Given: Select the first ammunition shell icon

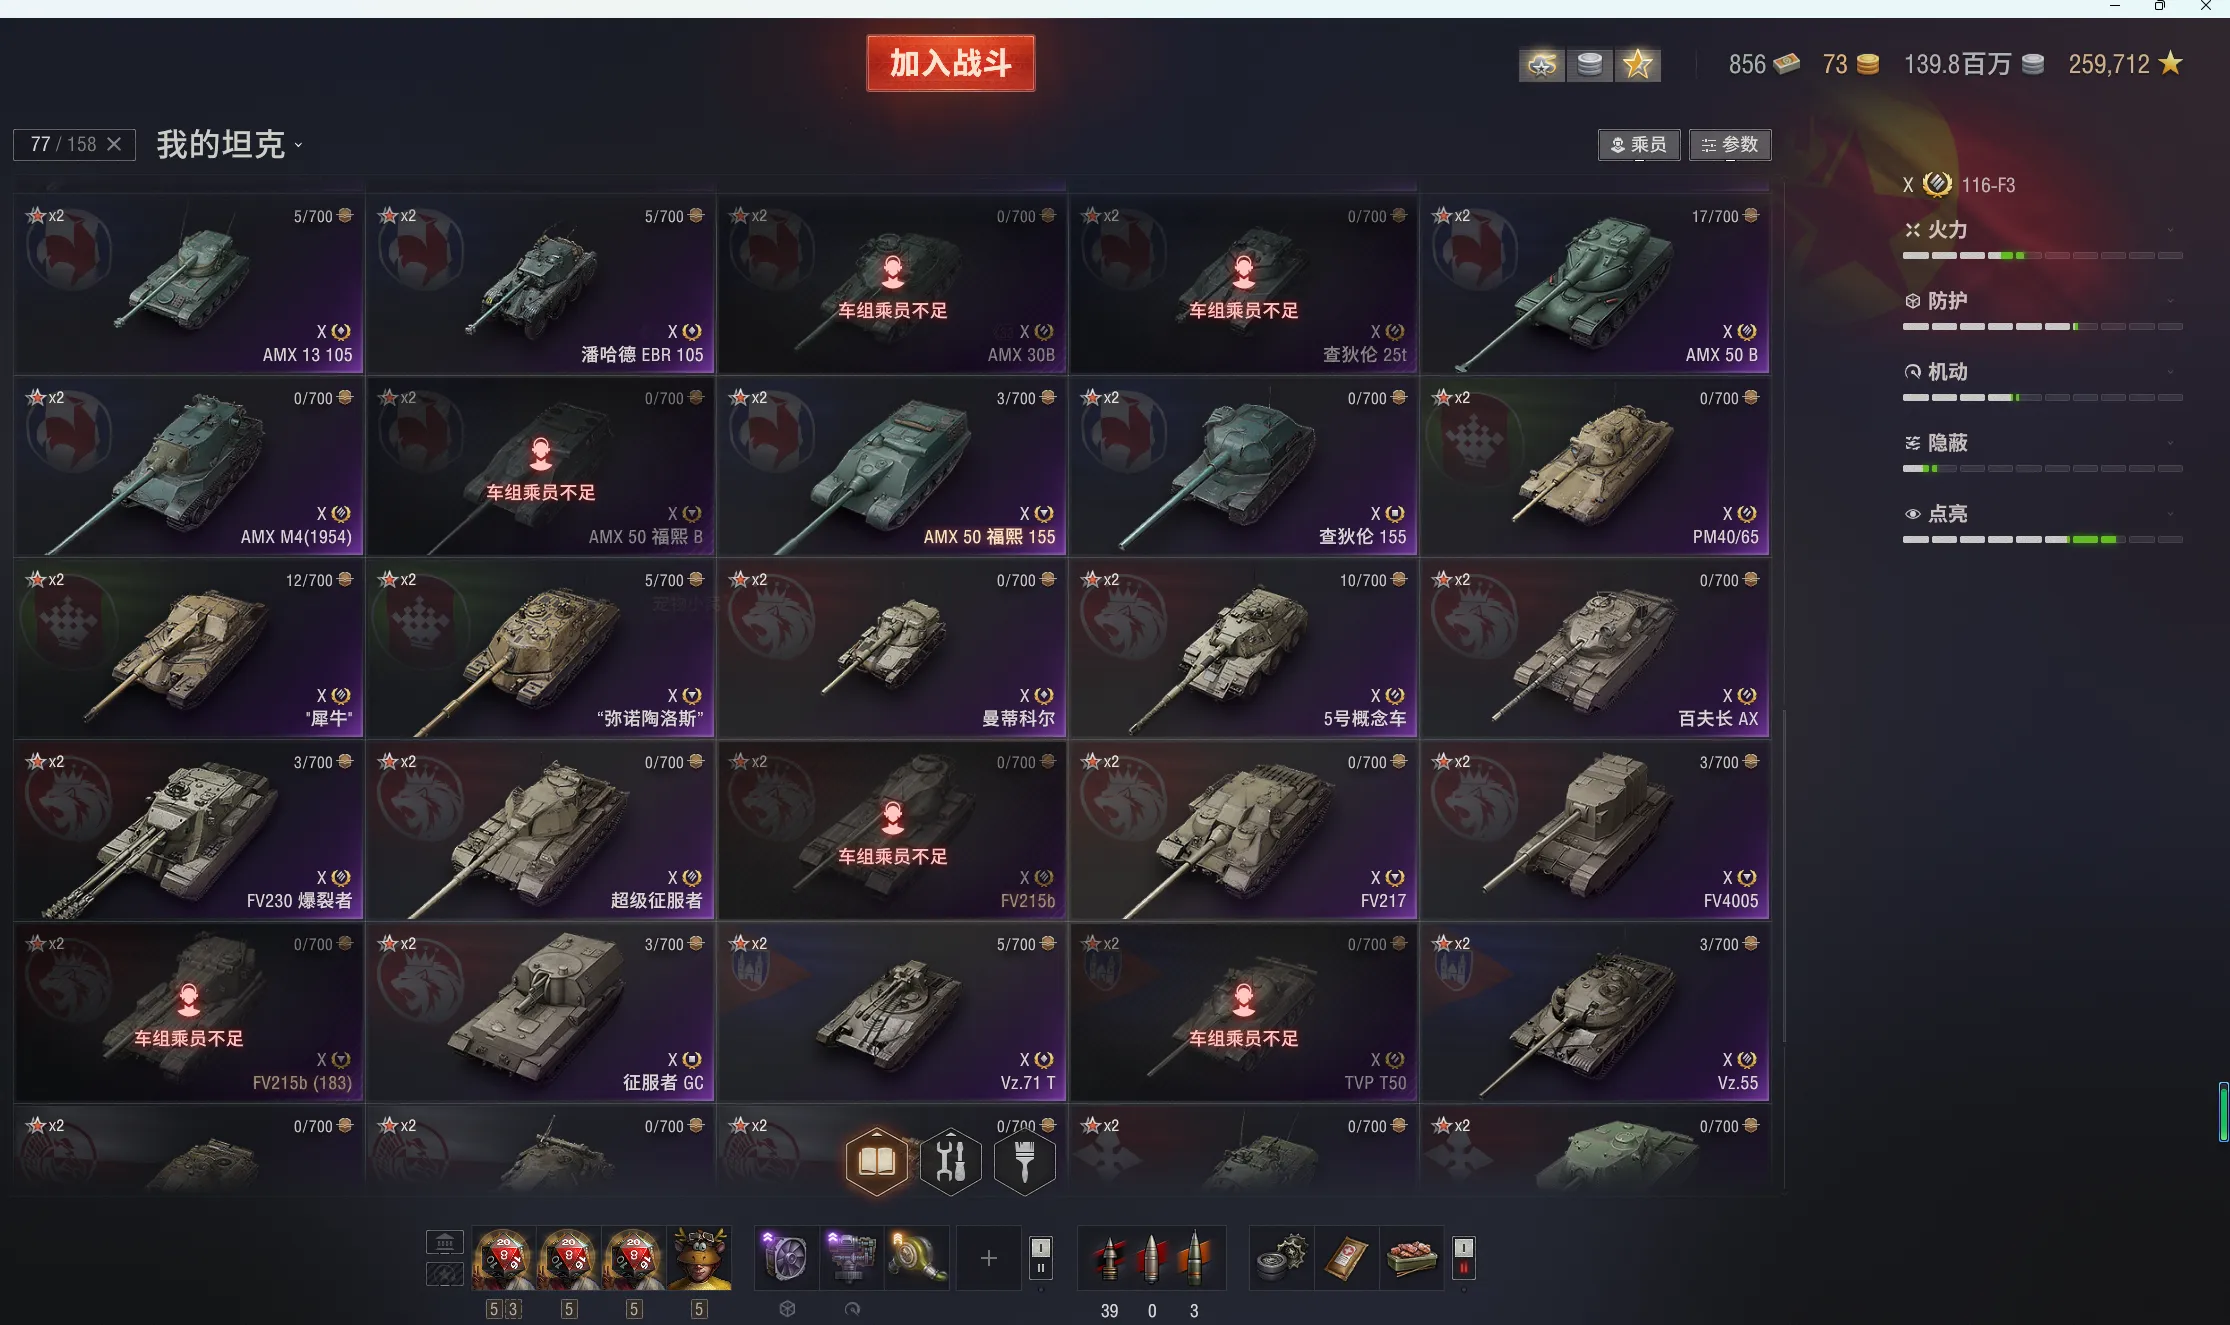Looking at the screenshot, I should (x=1109, y=1258).
